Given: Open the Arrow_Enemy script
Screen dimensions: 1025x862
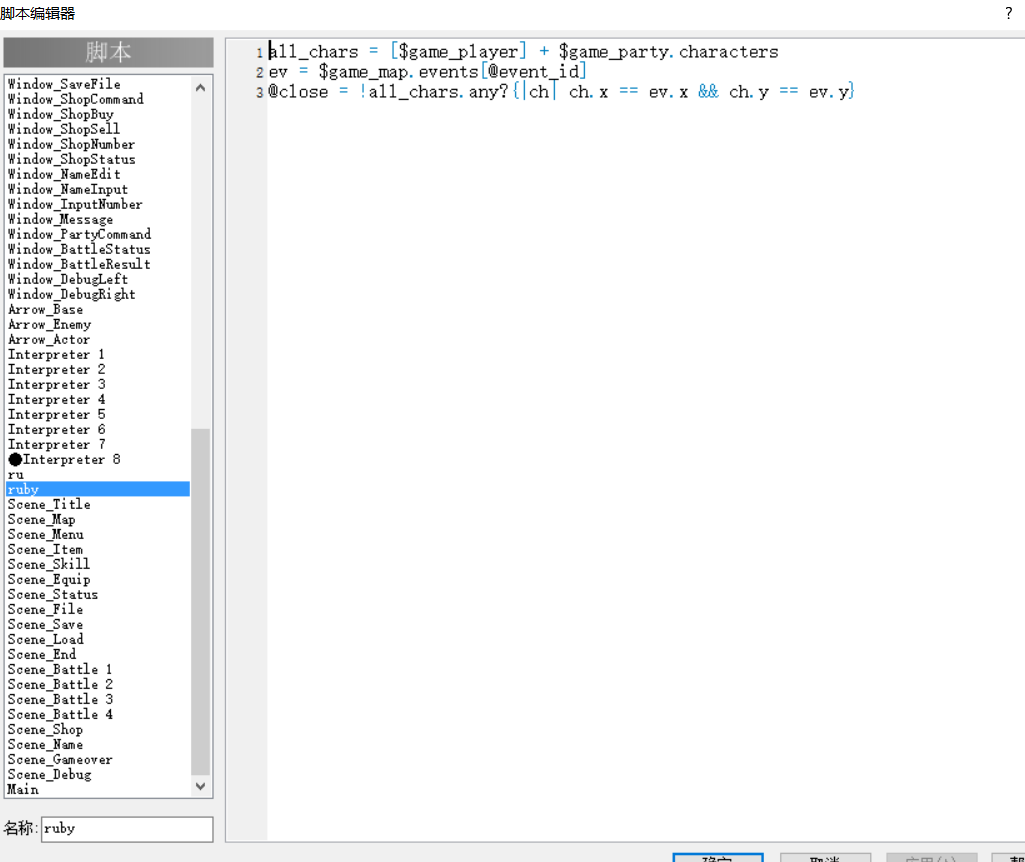Looking at the screenshot, I should [50, 325].
